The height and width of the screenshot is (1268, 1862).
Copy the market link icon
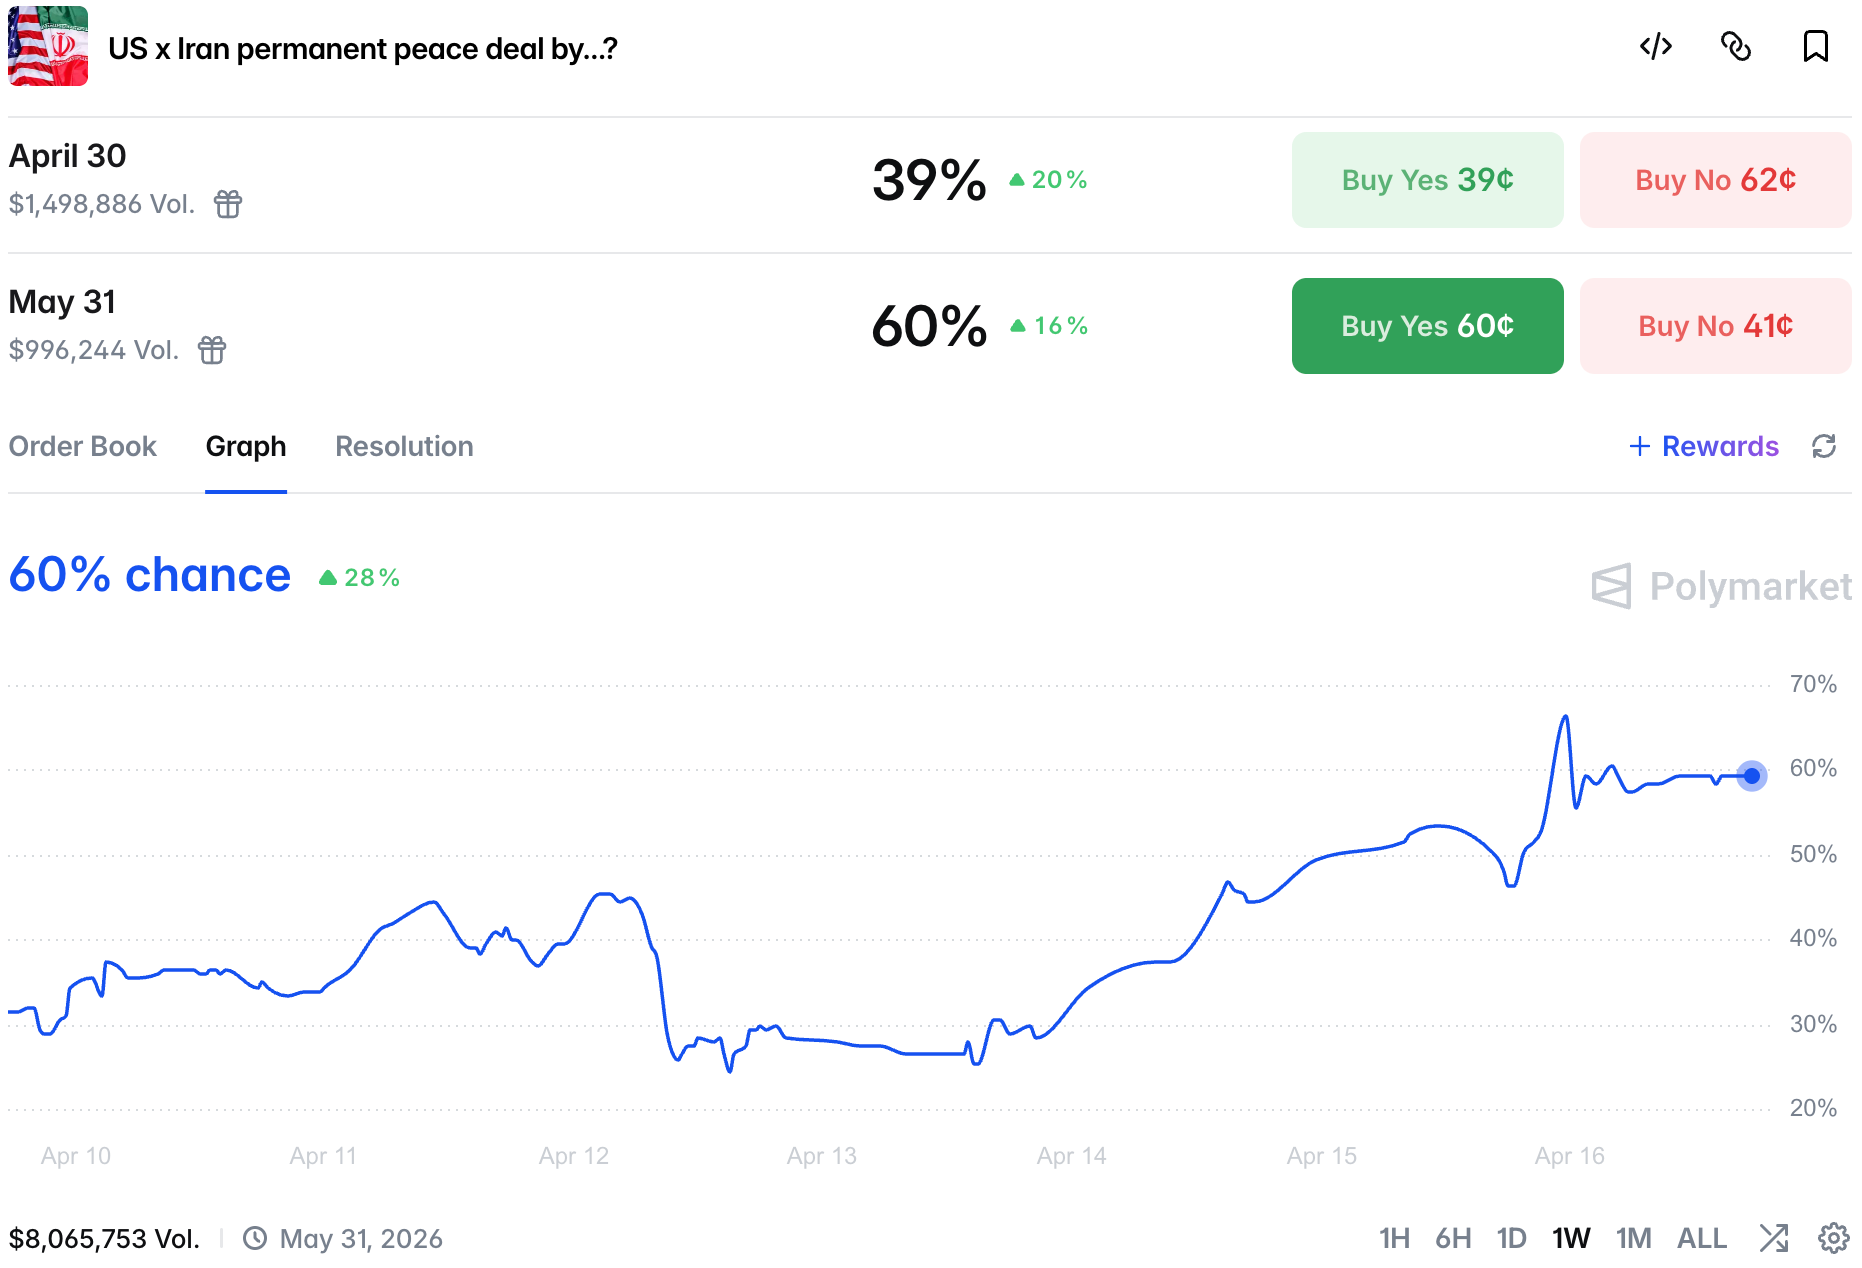(x=1736, y=47)
